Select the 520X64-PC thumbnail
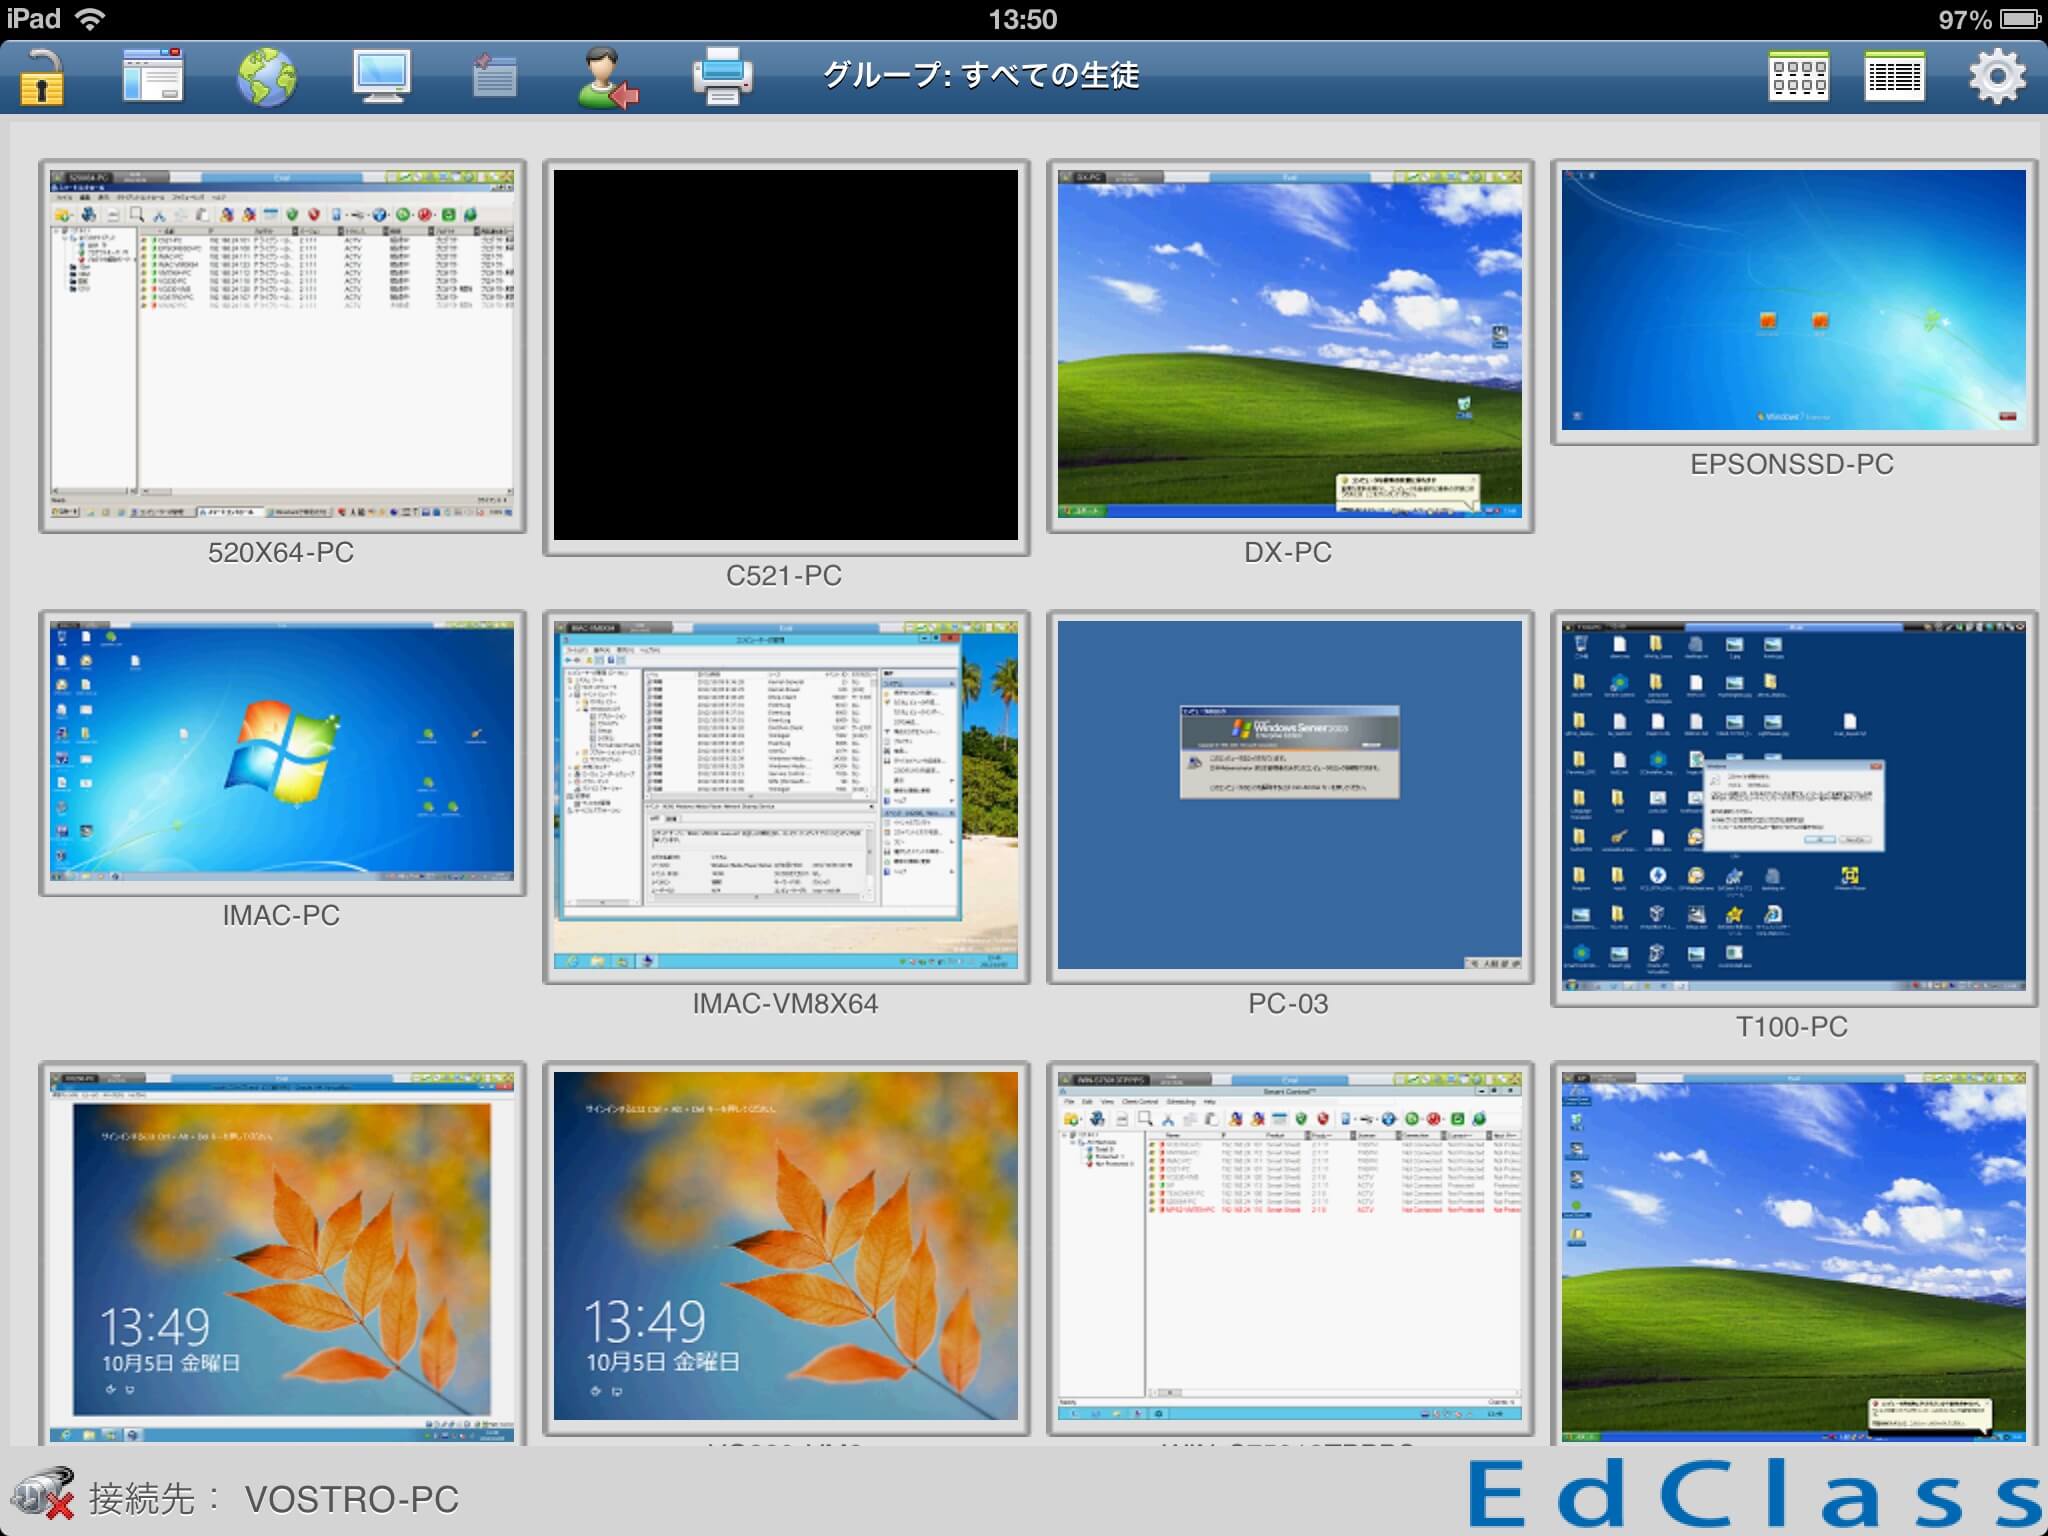 pos(282,346)
